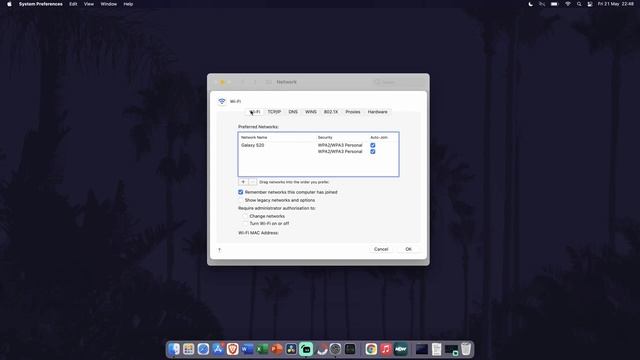Select the Galaxy S20 network row
Screen dimensions: 640x360
pos(318,145)
